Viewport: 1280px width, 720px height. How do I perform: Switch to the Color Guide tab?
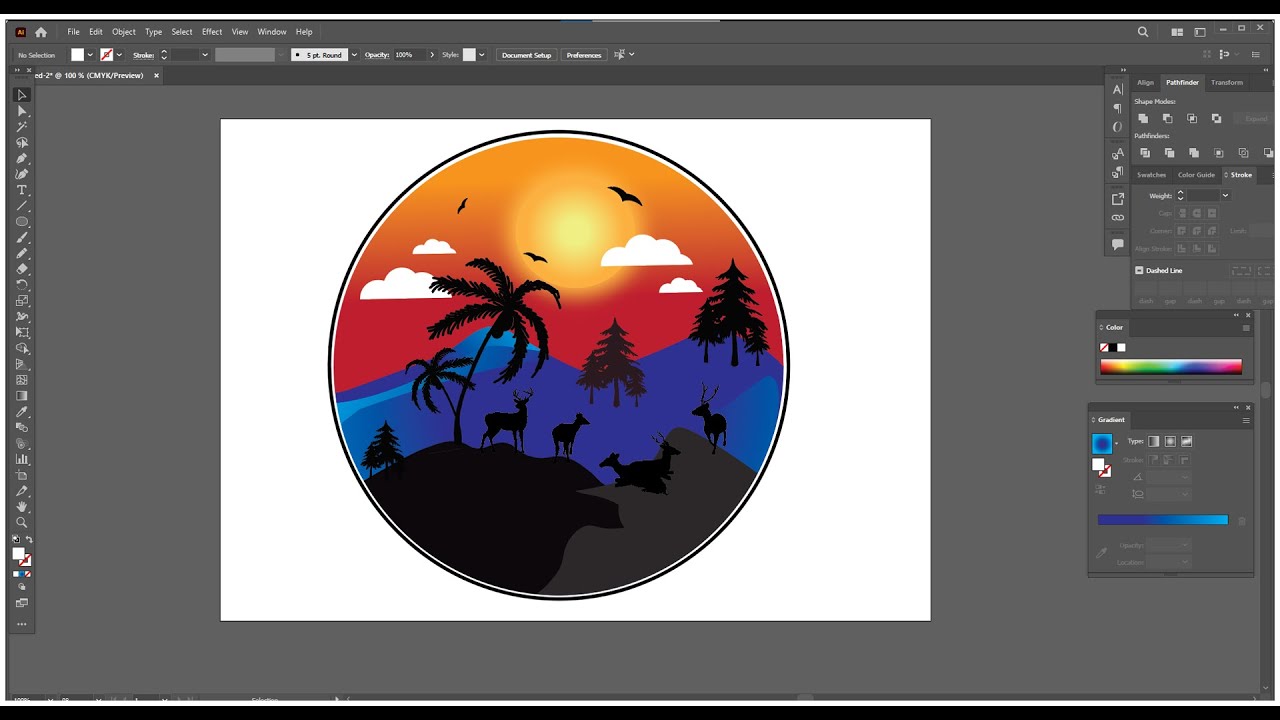1196,175
